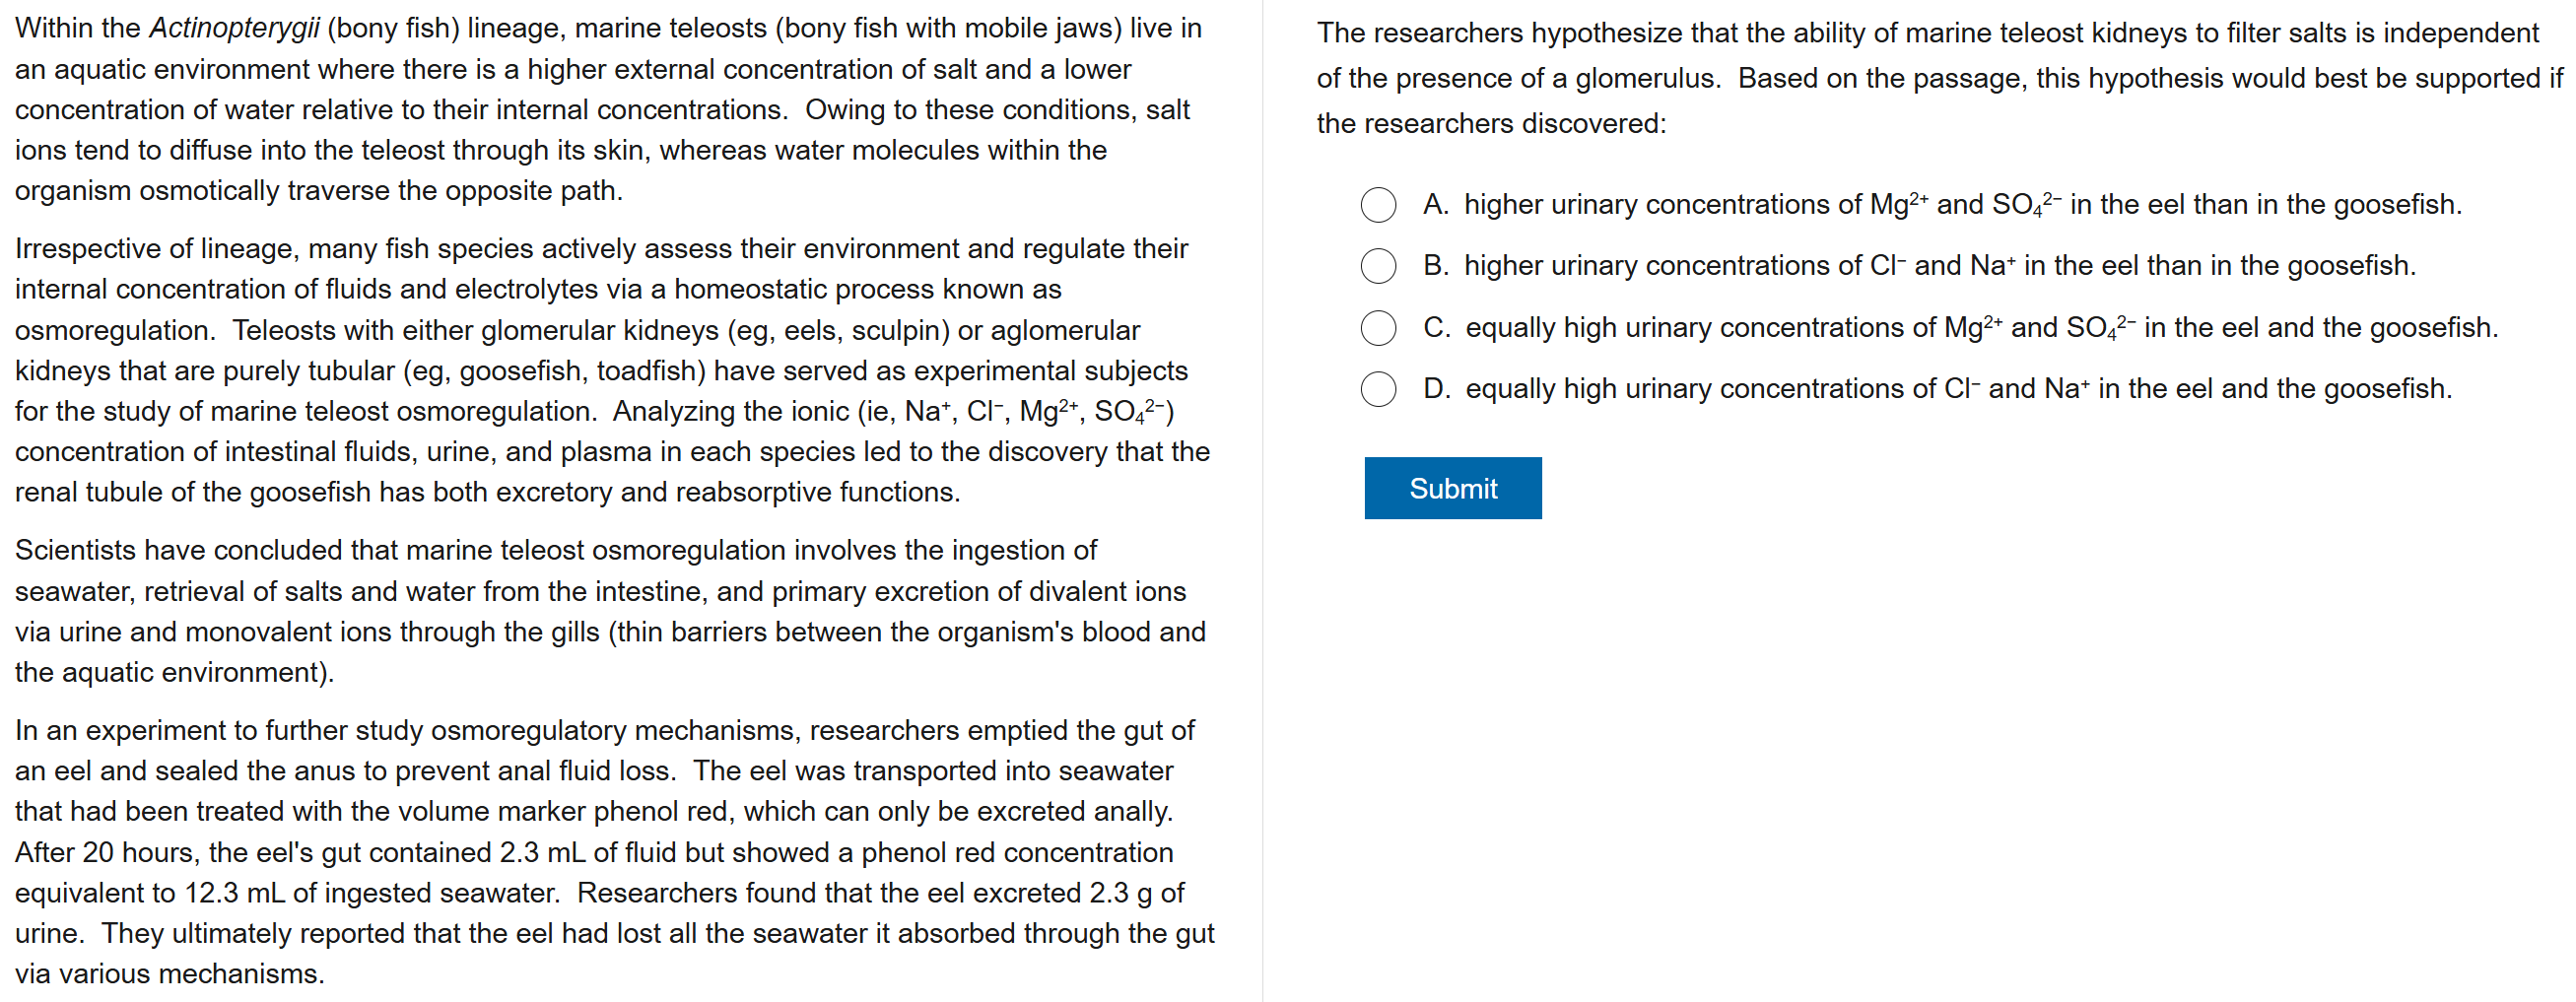Viewport: 2576px width, 1002px height.
Task: Pick radio option D
Action: 1377,389
